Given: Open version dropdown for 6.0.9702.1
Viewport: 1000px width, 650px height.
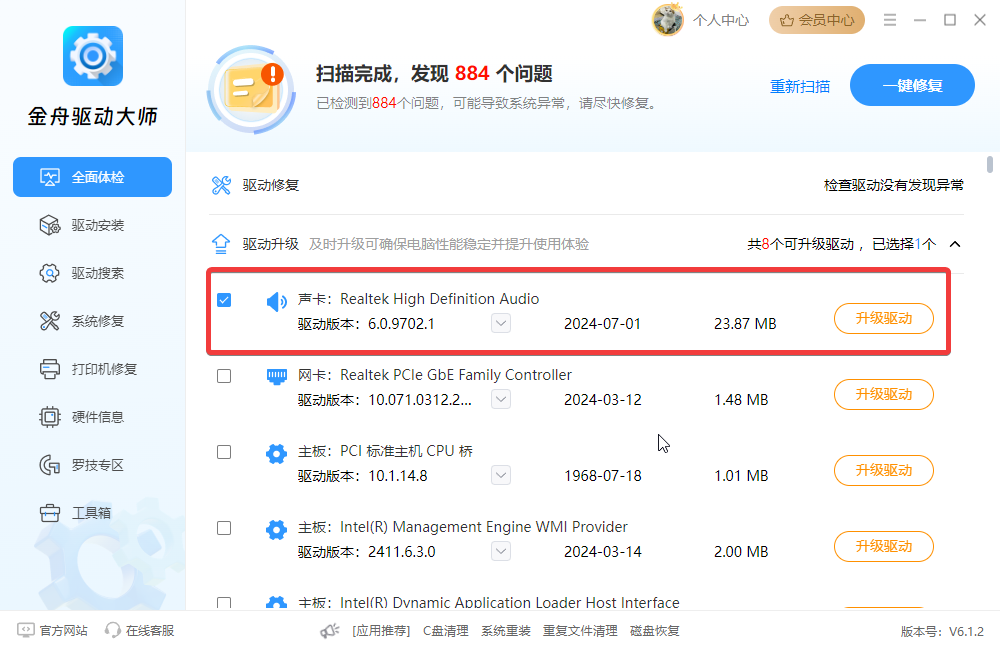Looking at the screenshot, I should point(501,323).
